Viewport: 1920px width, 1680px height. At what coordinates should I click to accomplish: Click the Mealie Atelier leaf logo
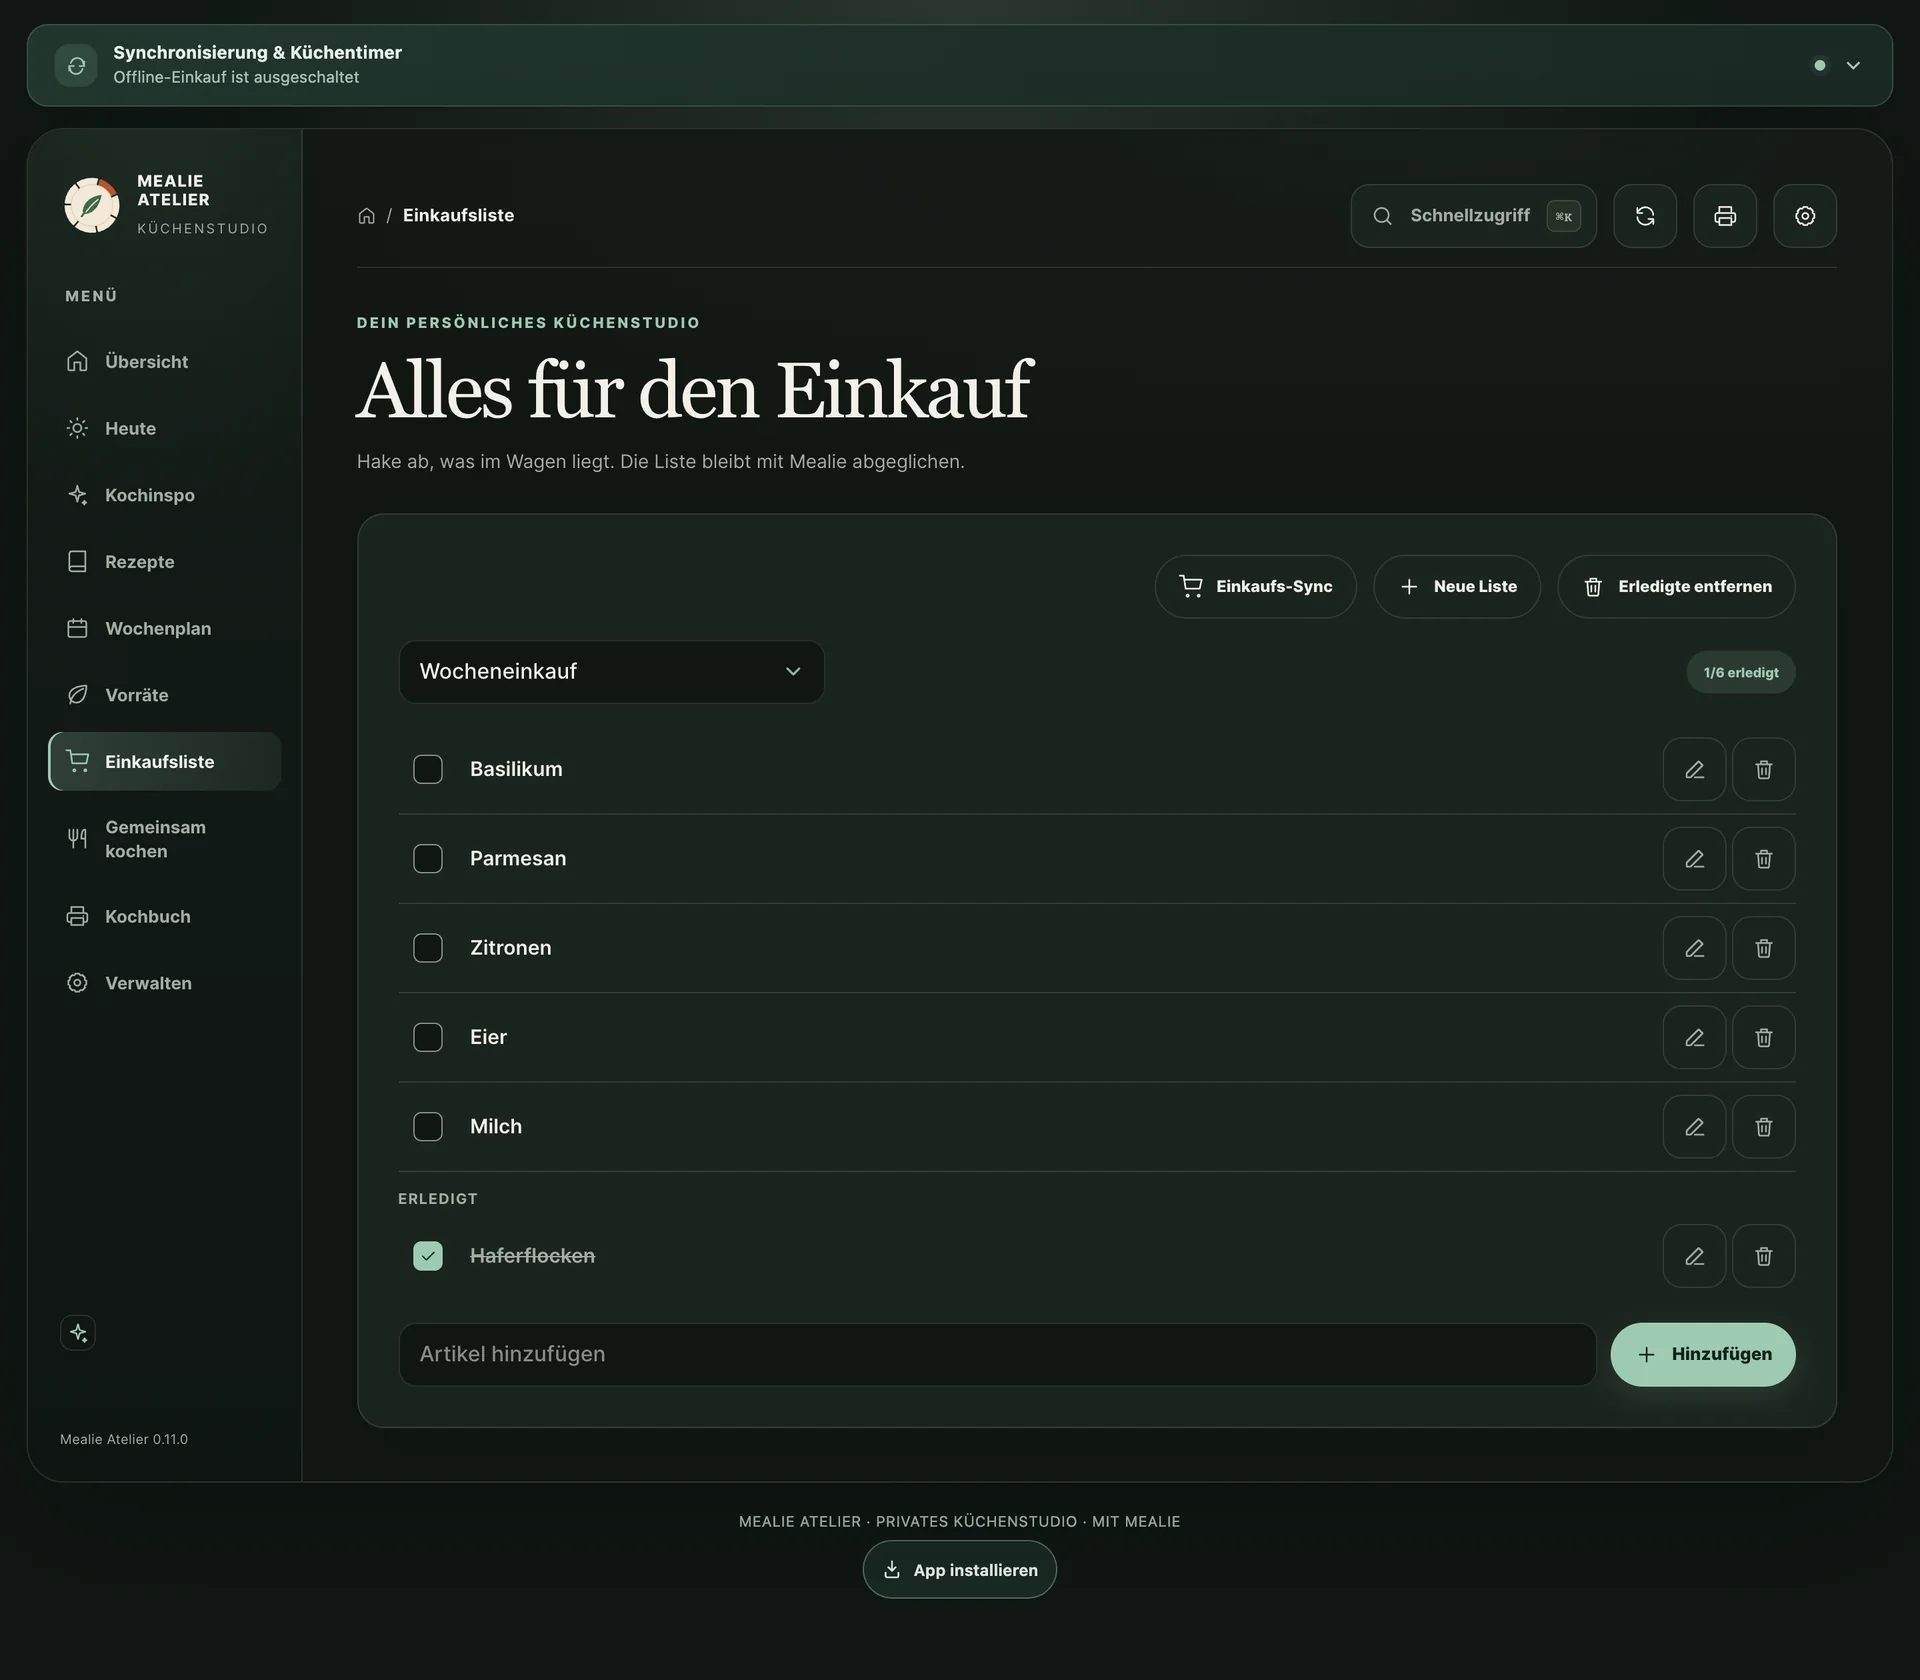pyautogui.click(x=92, y=205)
